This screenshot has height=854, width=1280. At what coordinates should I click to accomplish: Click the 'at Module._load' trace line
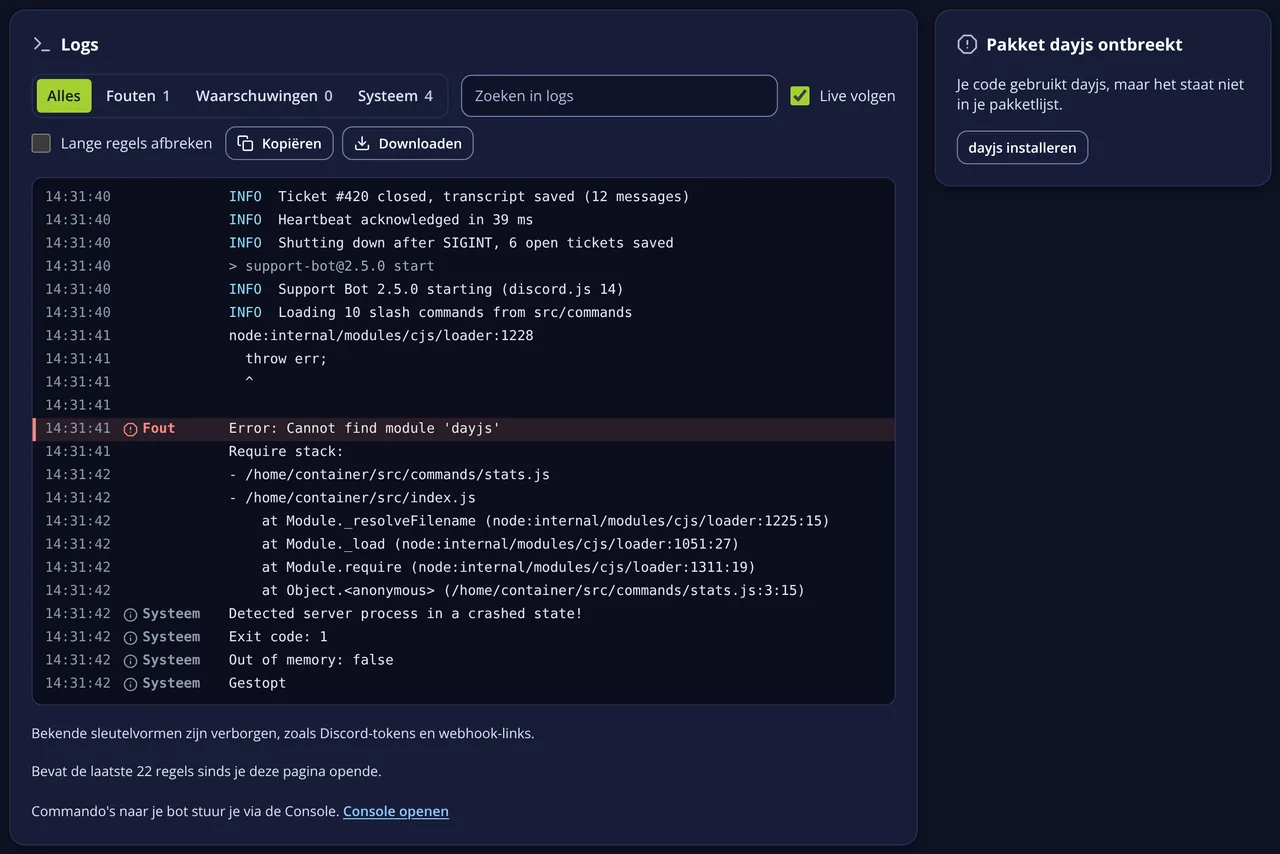coord(464,544)
